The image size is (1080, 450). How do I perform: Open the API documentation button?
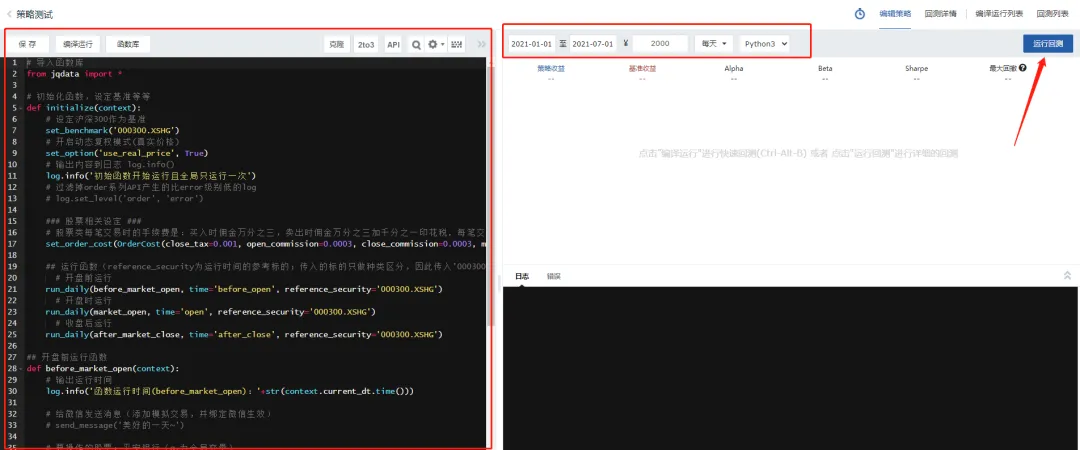click(393, 44)
